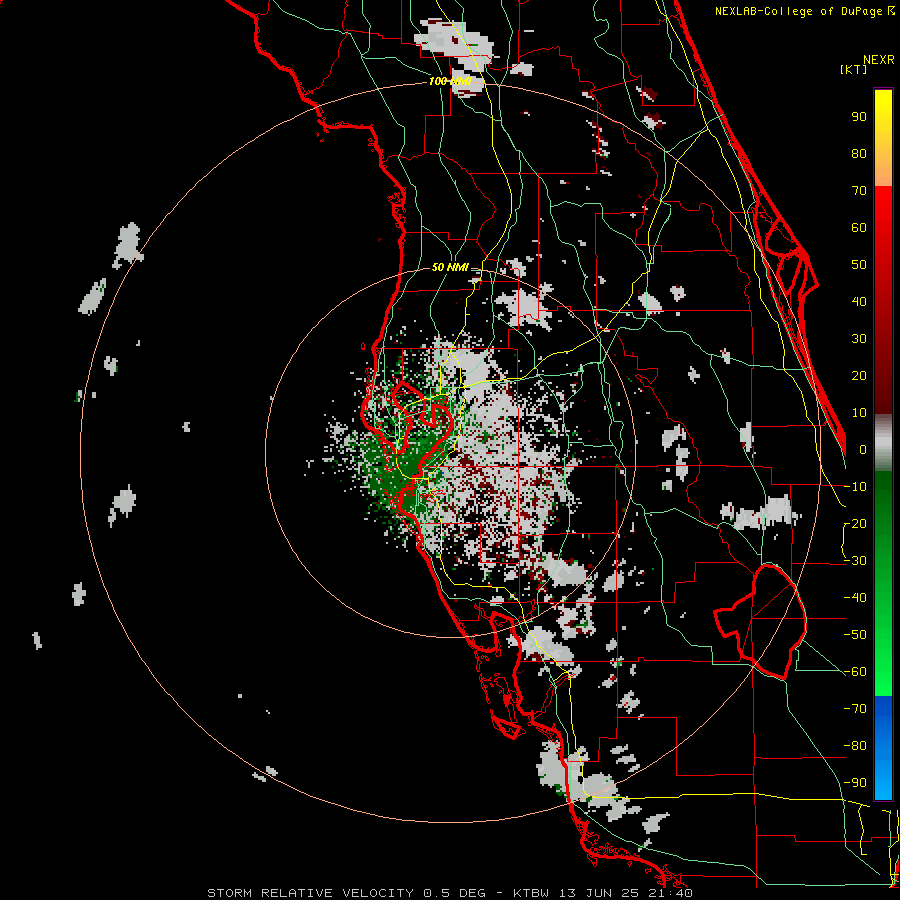Click the positive 10 scale value
The width and height of the screenshot is (900, 900).
pyautogui.click(x=859, y=413)
